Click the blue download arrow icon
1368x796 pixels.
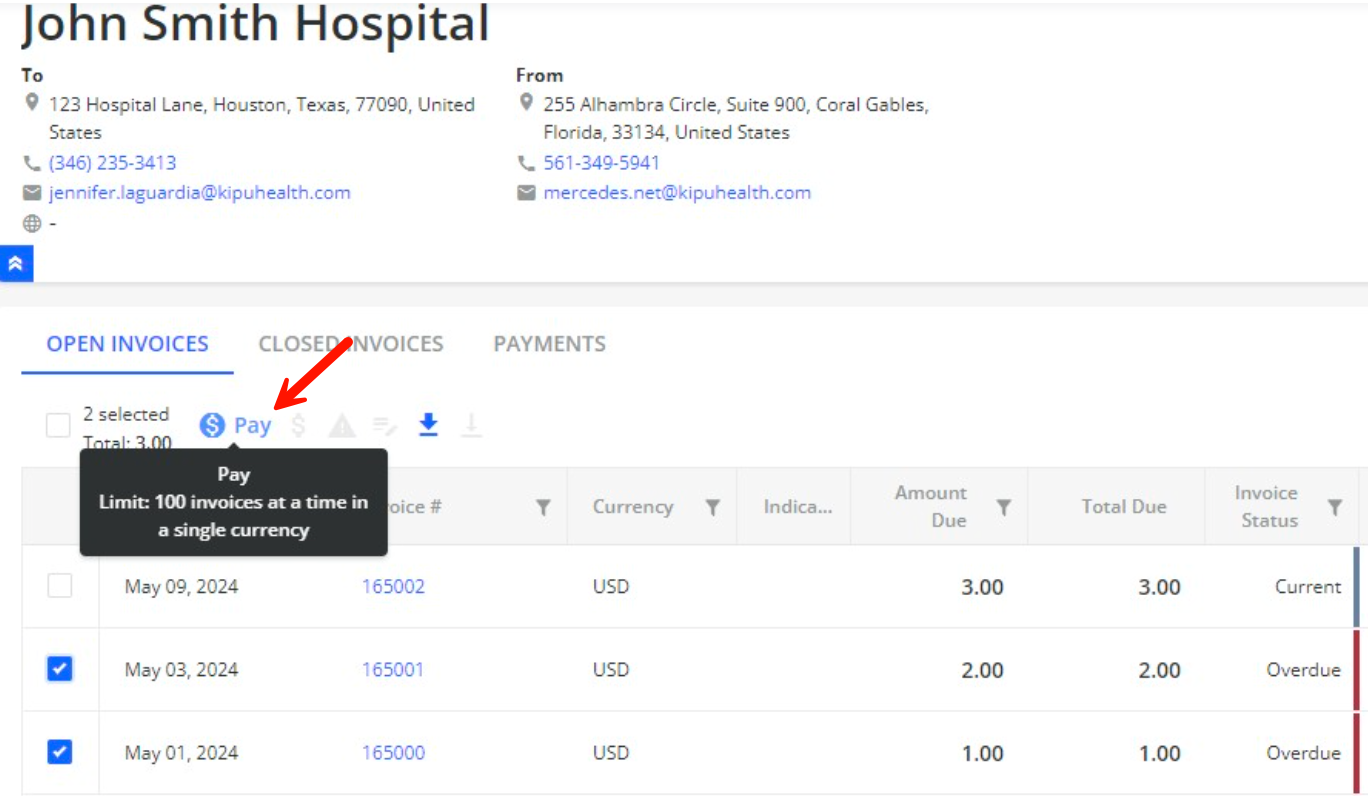tap(428, 425)
